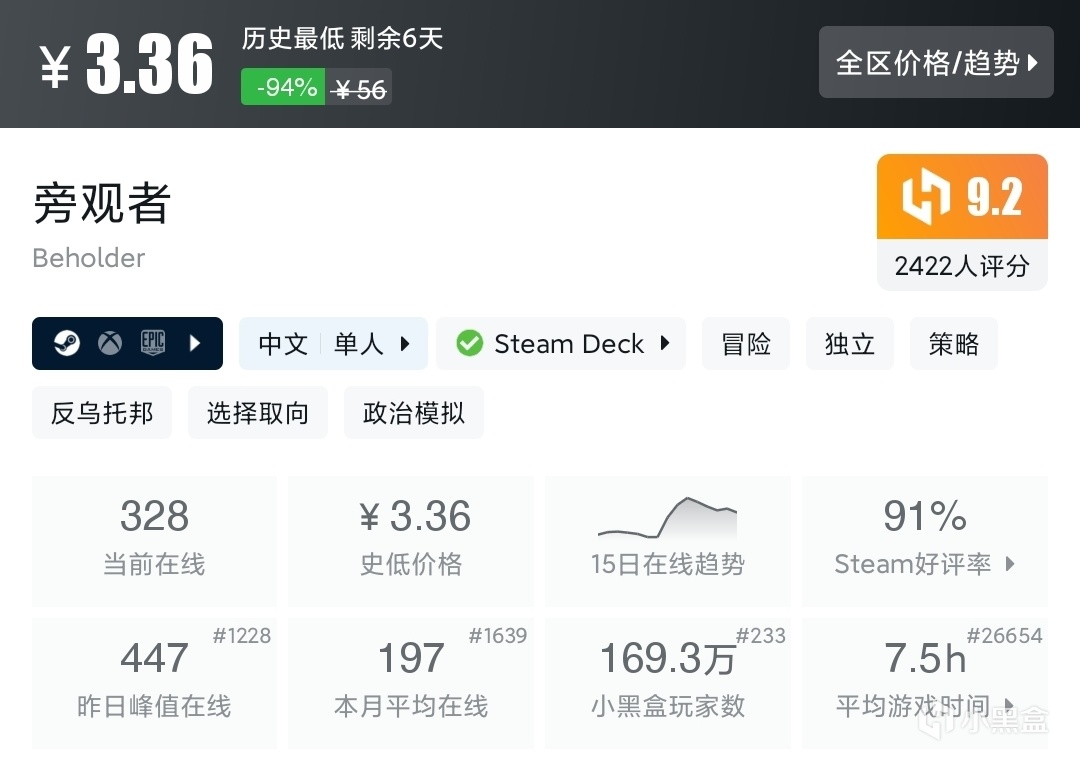Select the 策略 tag
1080x759 pixels.
click(954, 344)
